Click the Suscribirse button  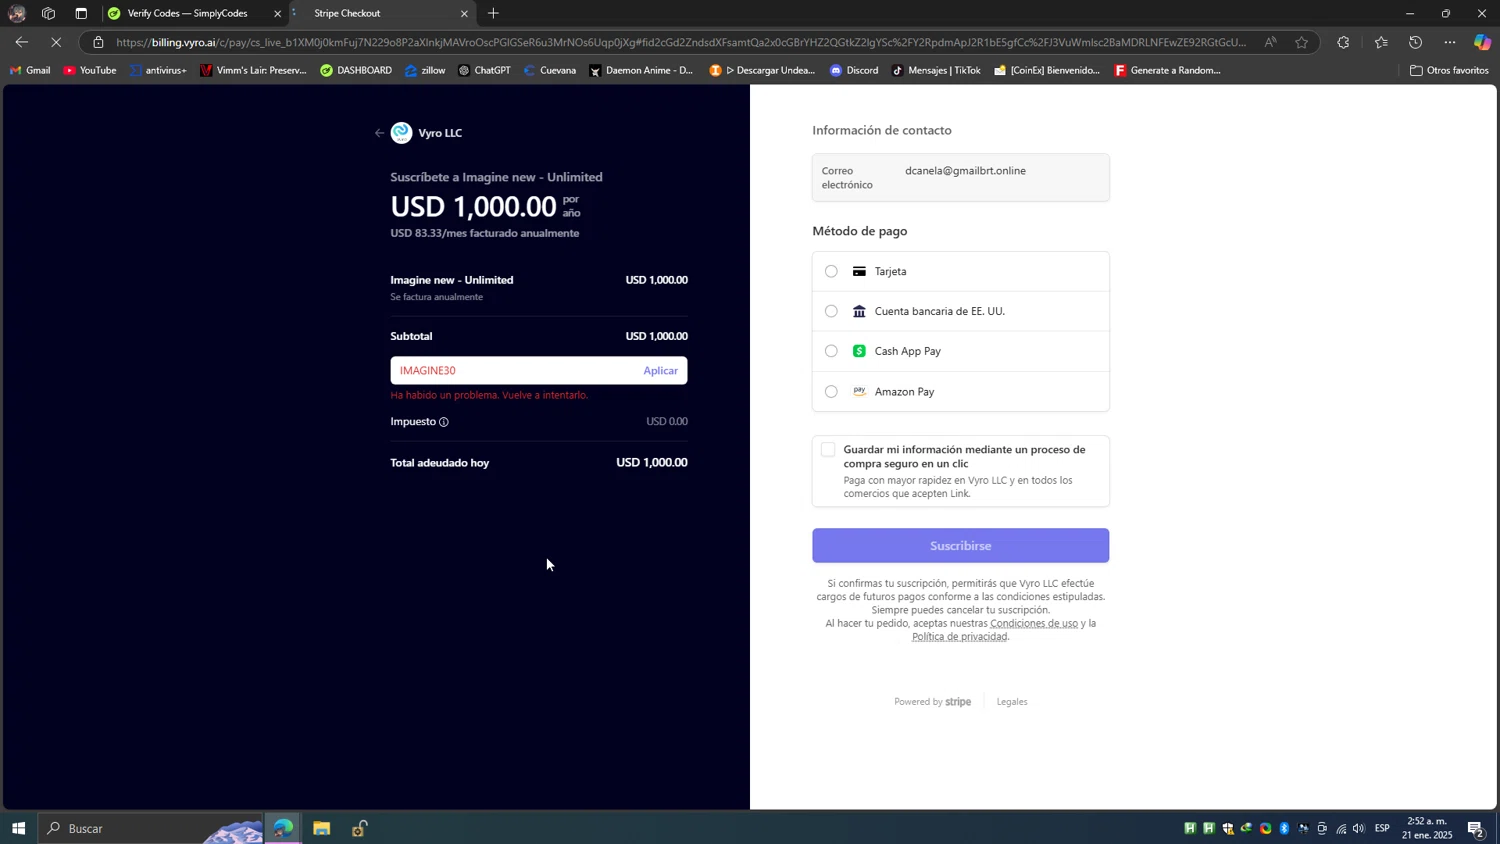coord(960,546)
